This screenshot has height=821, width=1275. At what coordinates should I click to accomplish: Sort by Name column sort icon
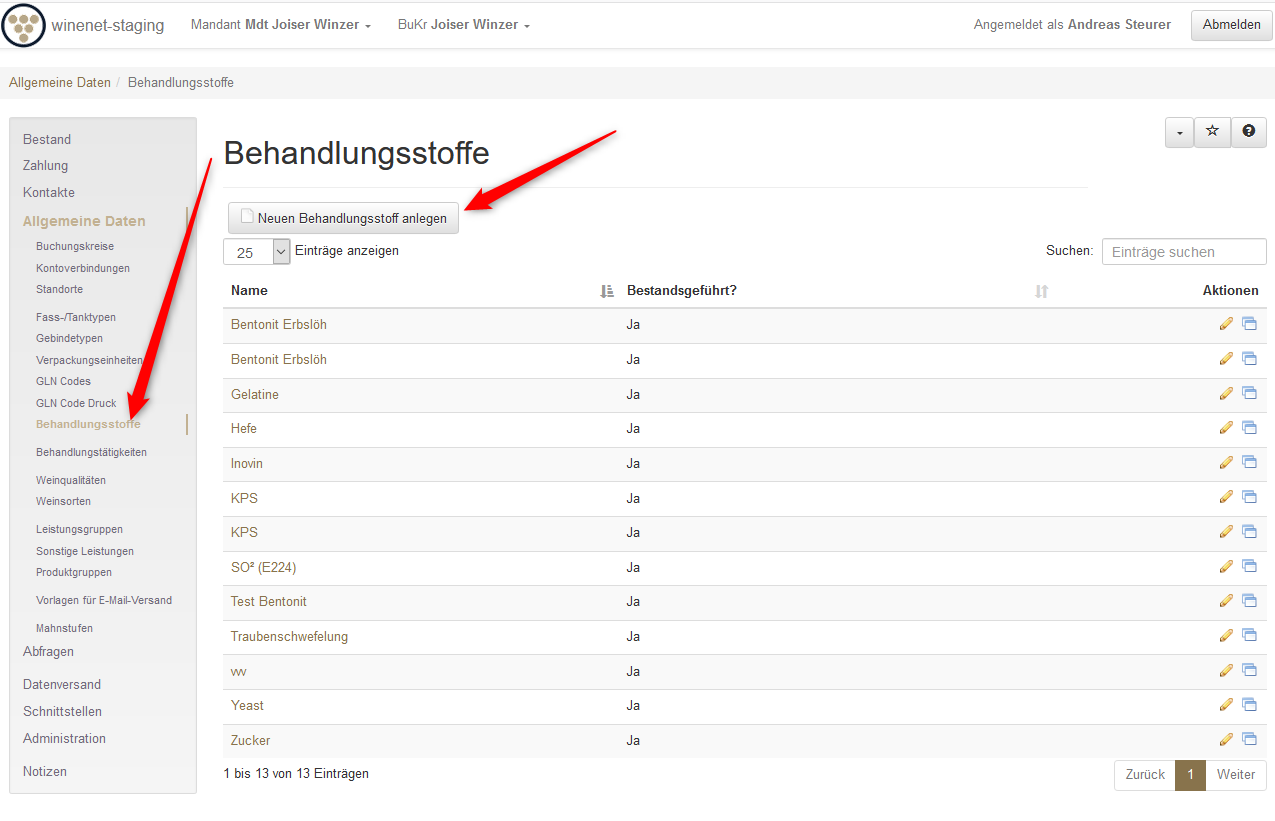click(x=606, y=291)
